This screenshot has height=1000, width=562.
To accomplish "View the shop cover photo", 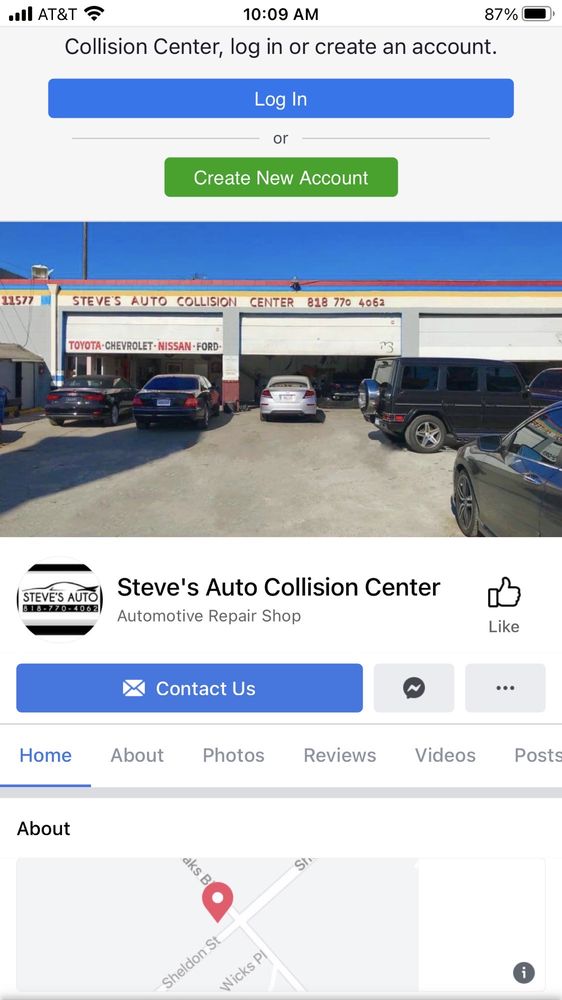I will 281,379.
